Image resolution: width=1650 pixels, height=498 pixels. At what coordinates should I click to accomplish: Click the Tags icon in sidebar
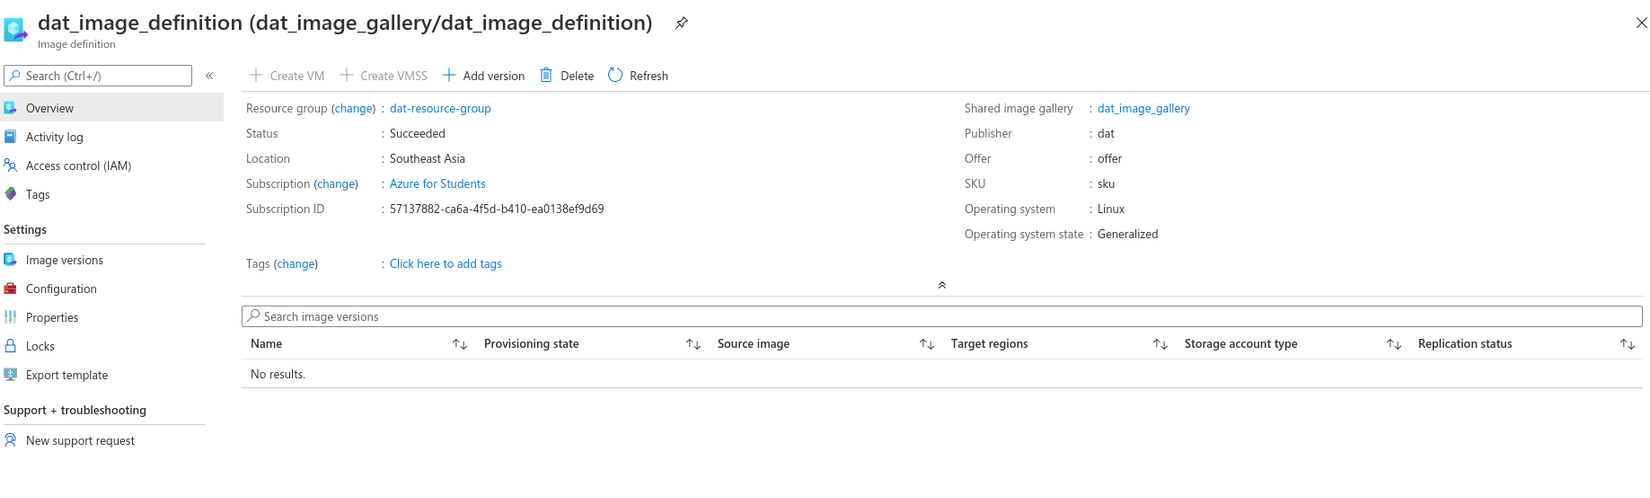pyautogui.click(x=11, y=194)
